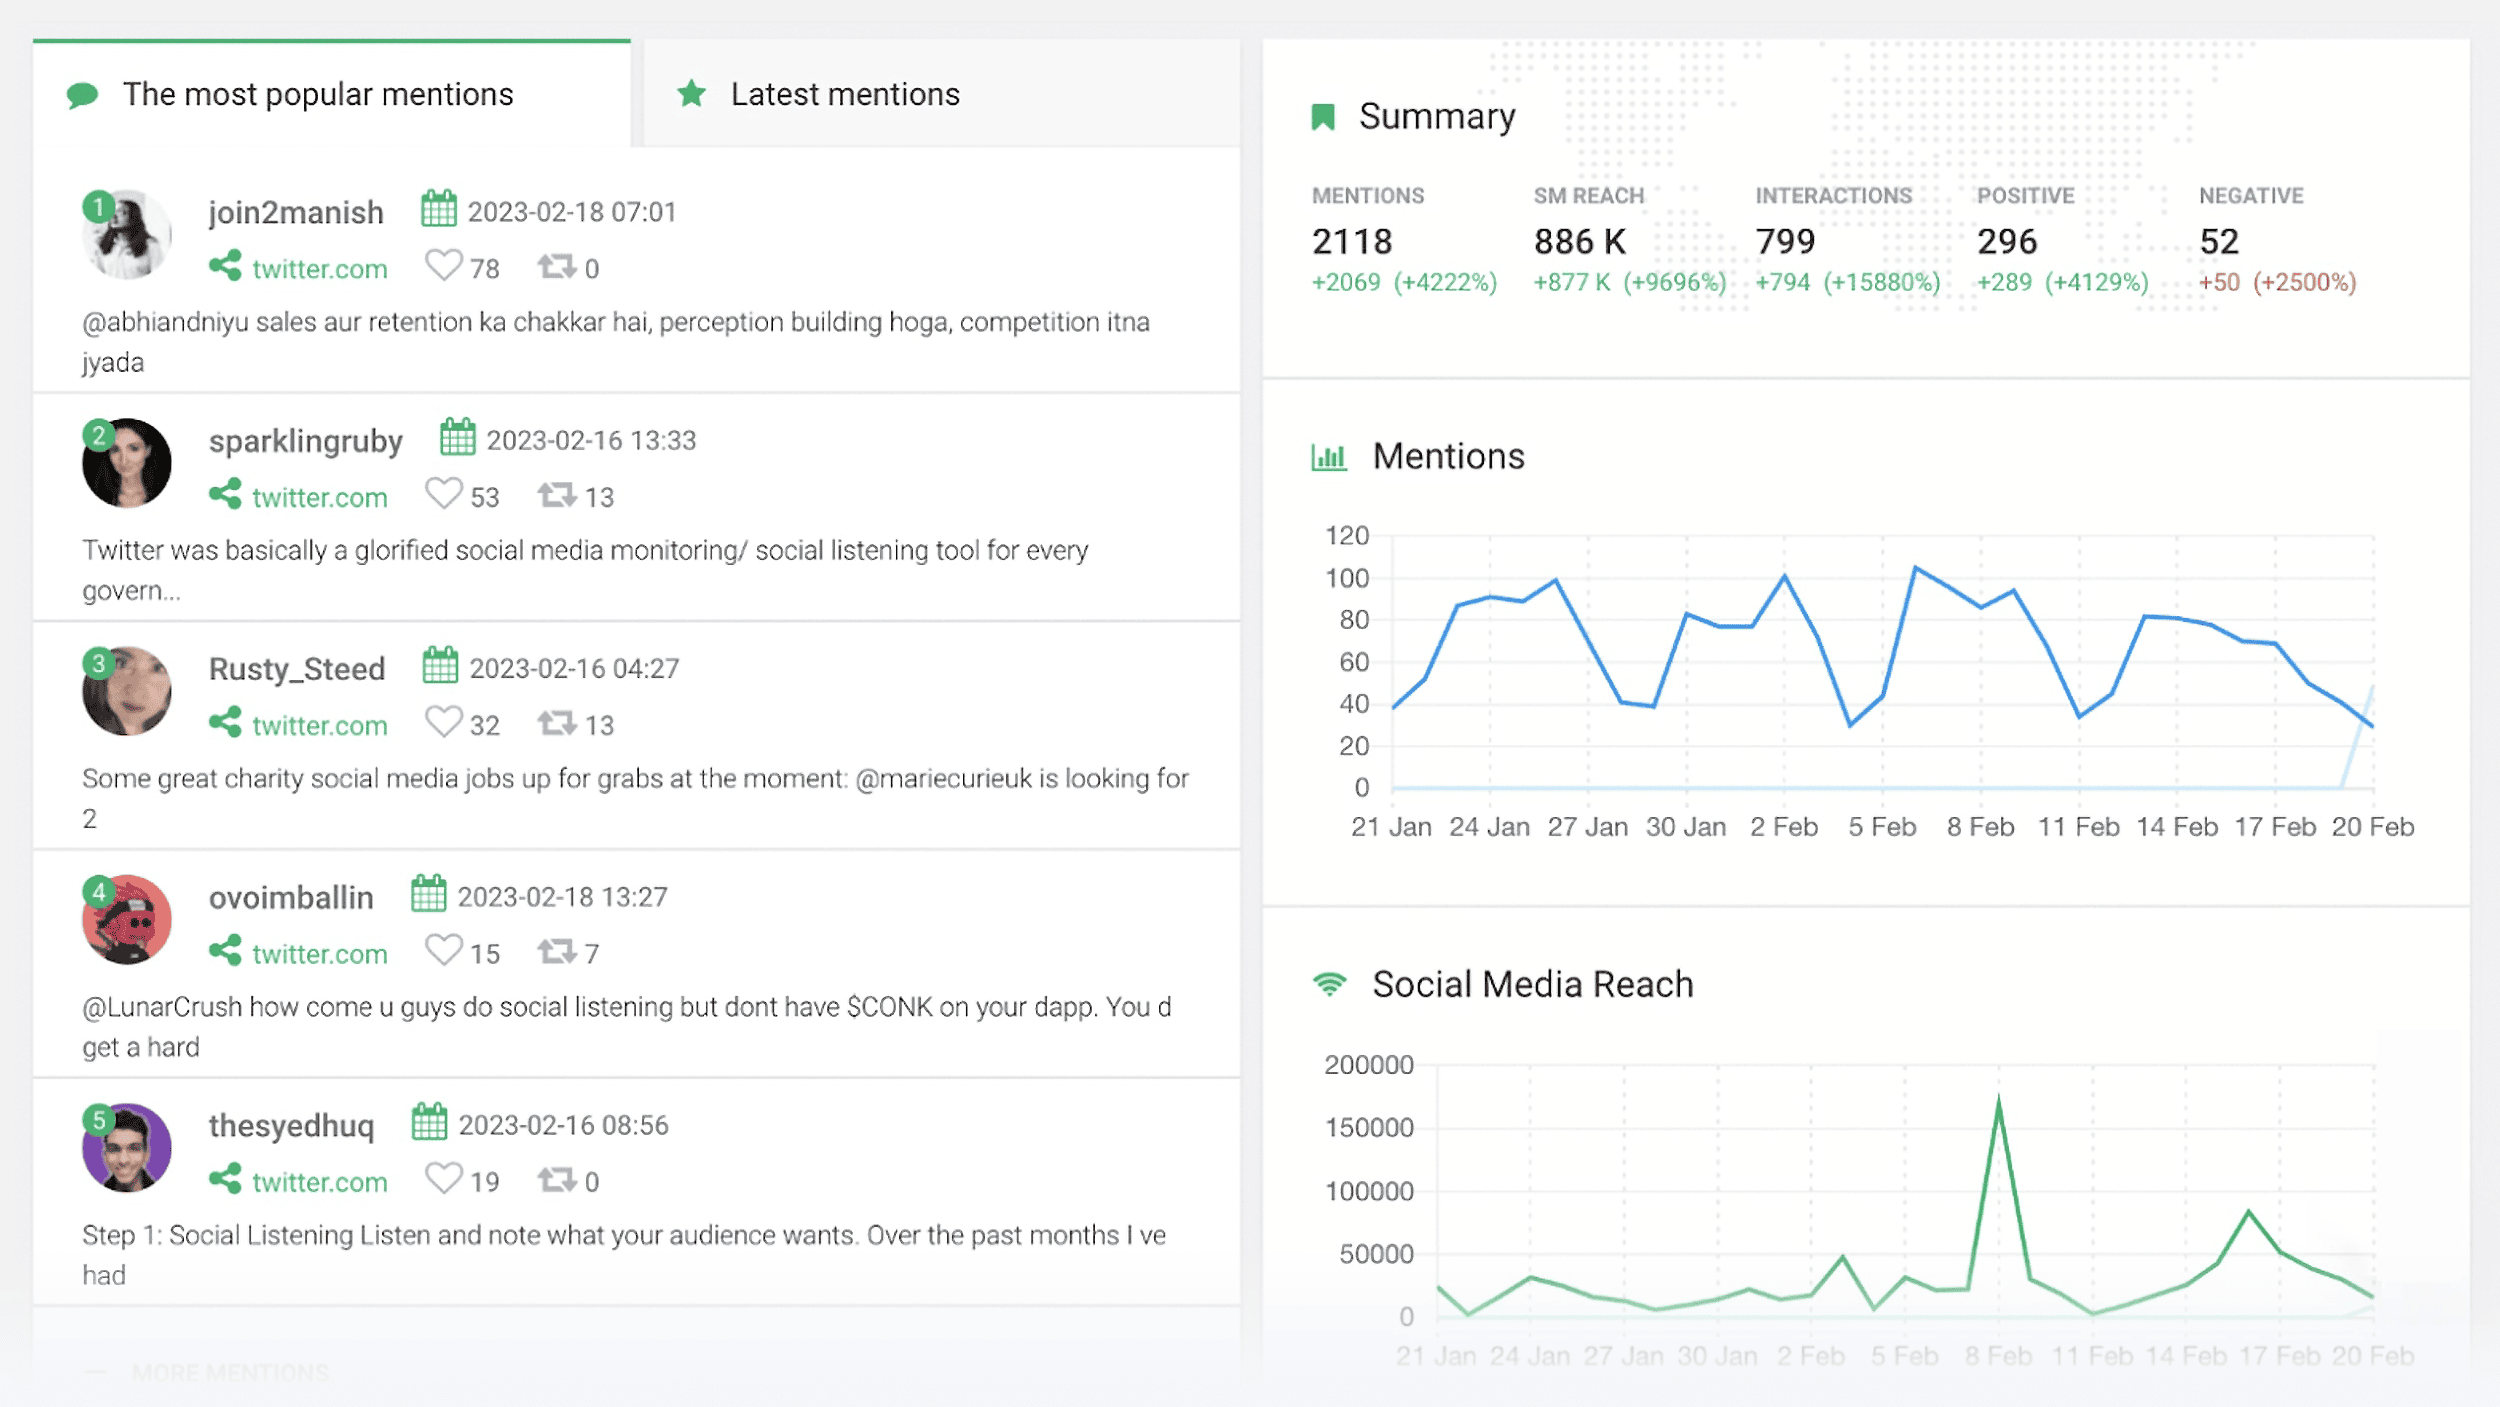The image size is (2500, 1407).
Task: Click the retweet icon in sparklingruby mention
Action: pos(556,494)
